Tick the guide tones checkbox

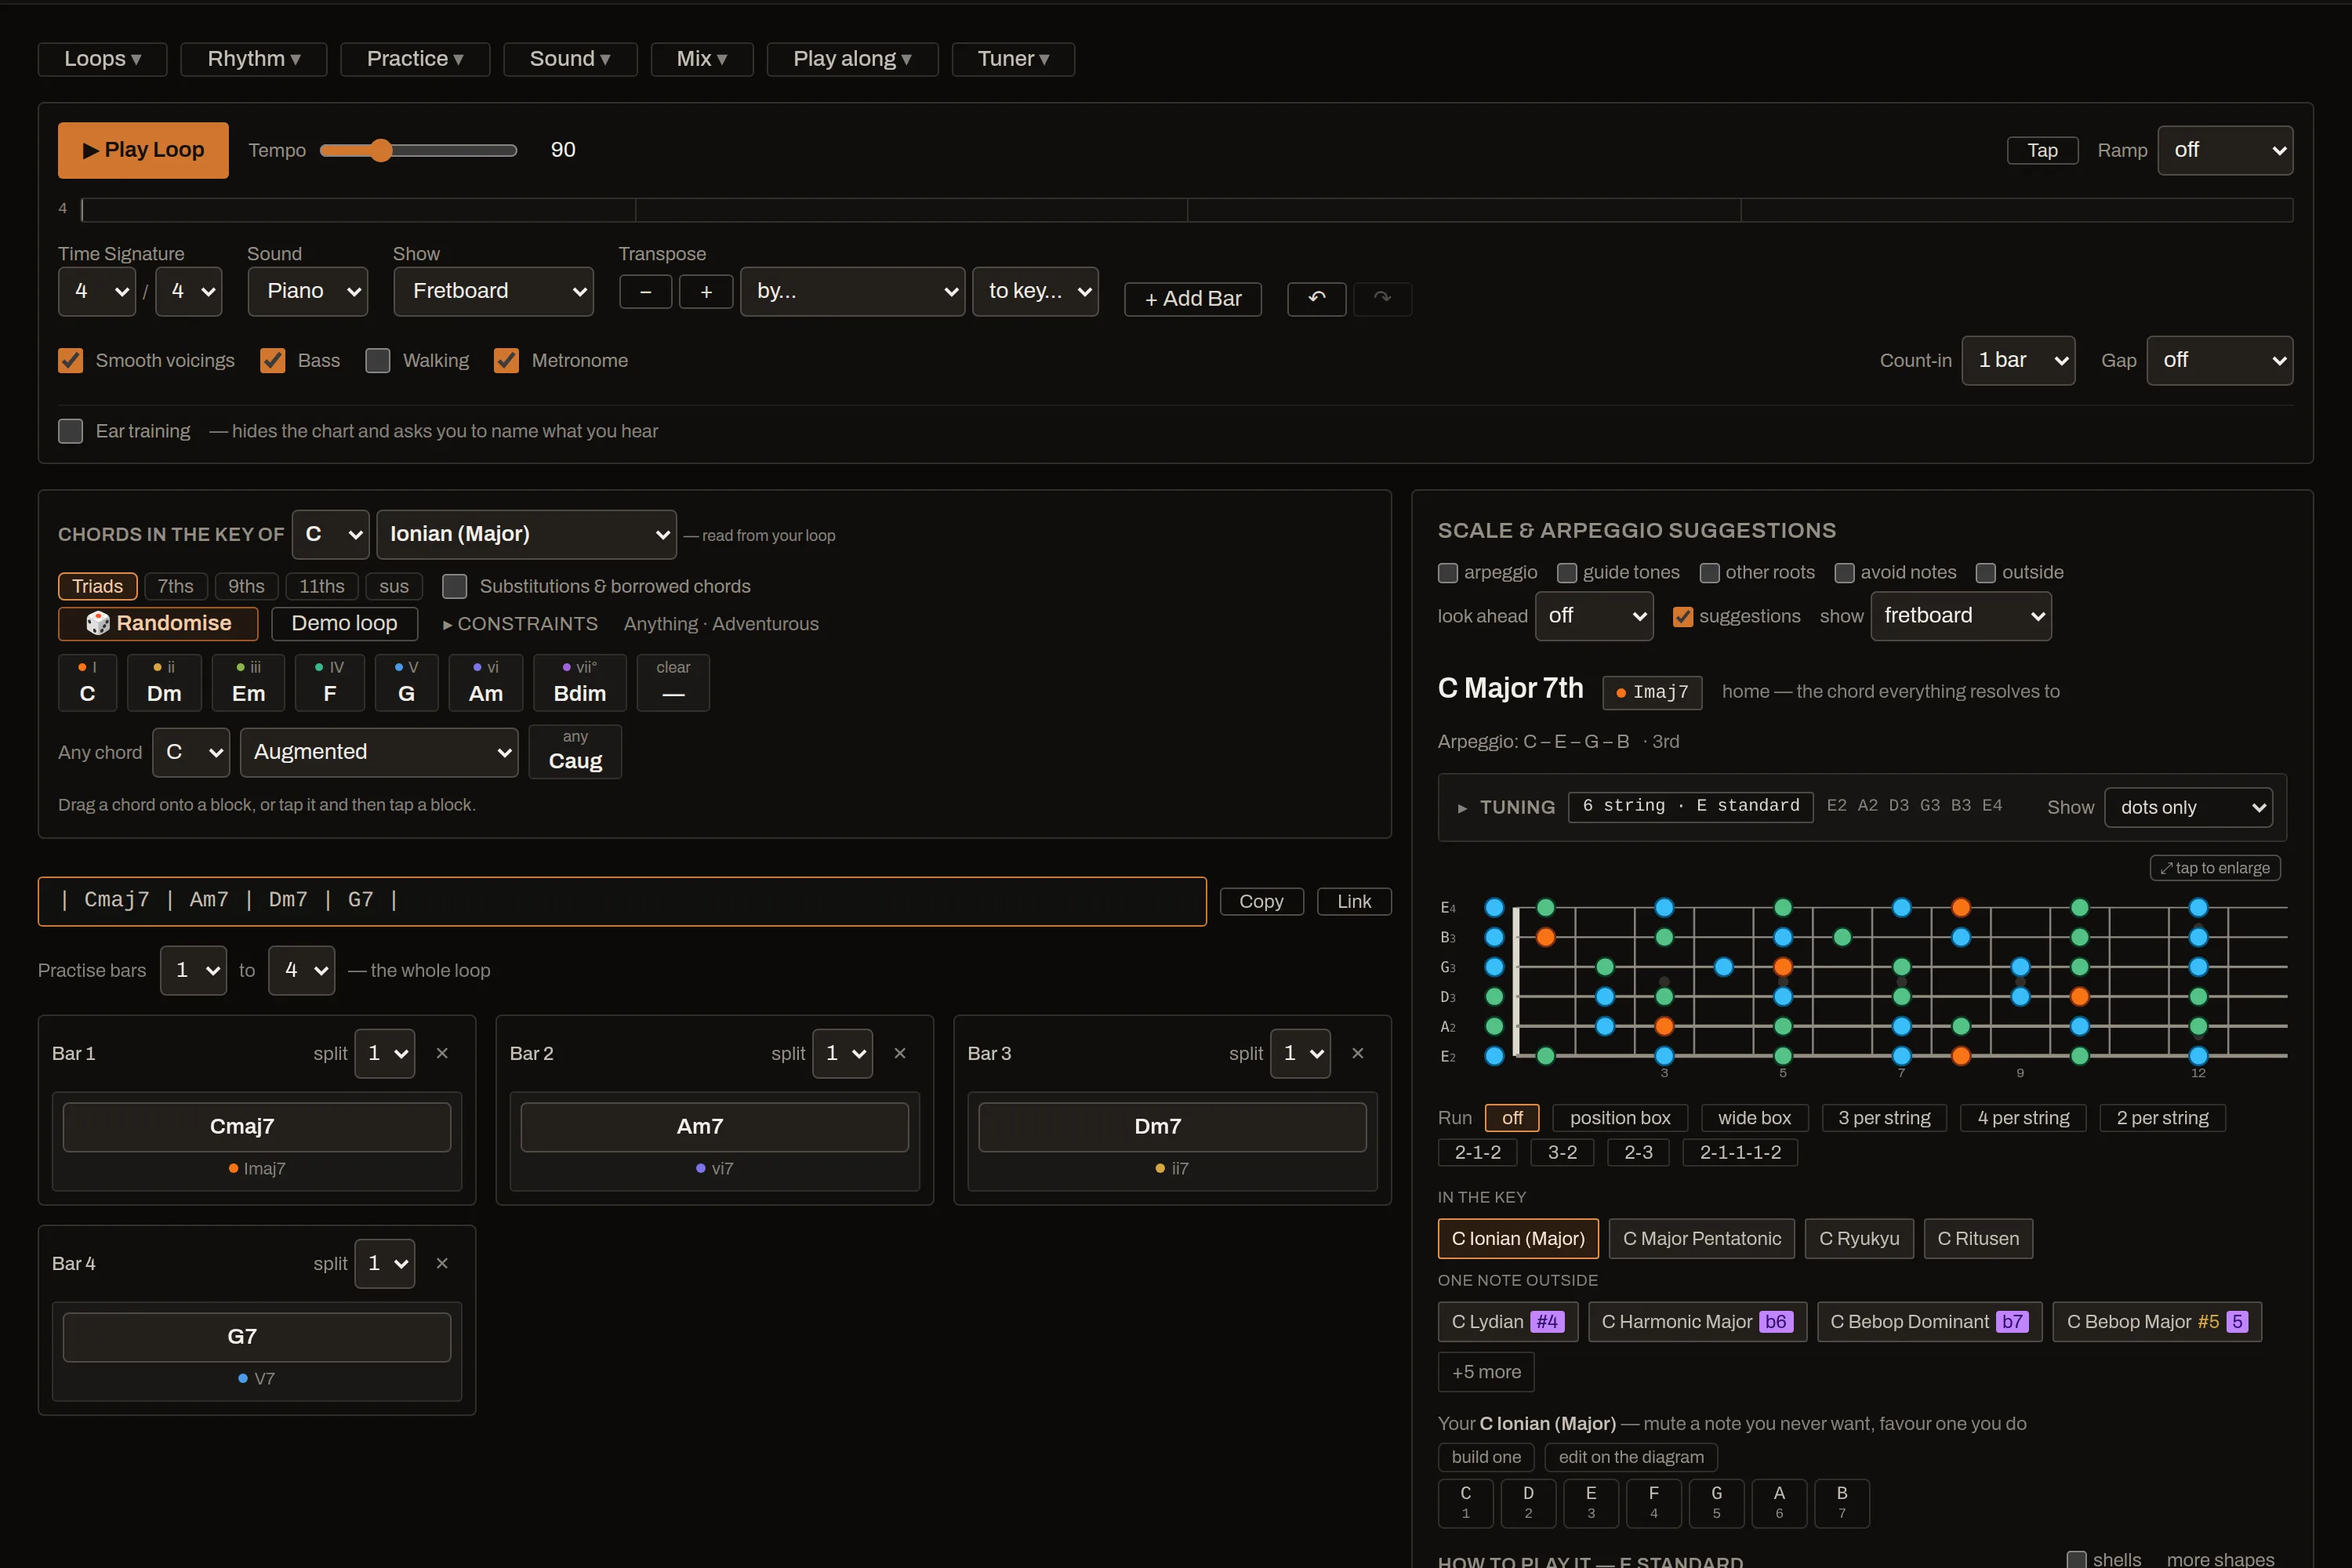coord(1567,573)
